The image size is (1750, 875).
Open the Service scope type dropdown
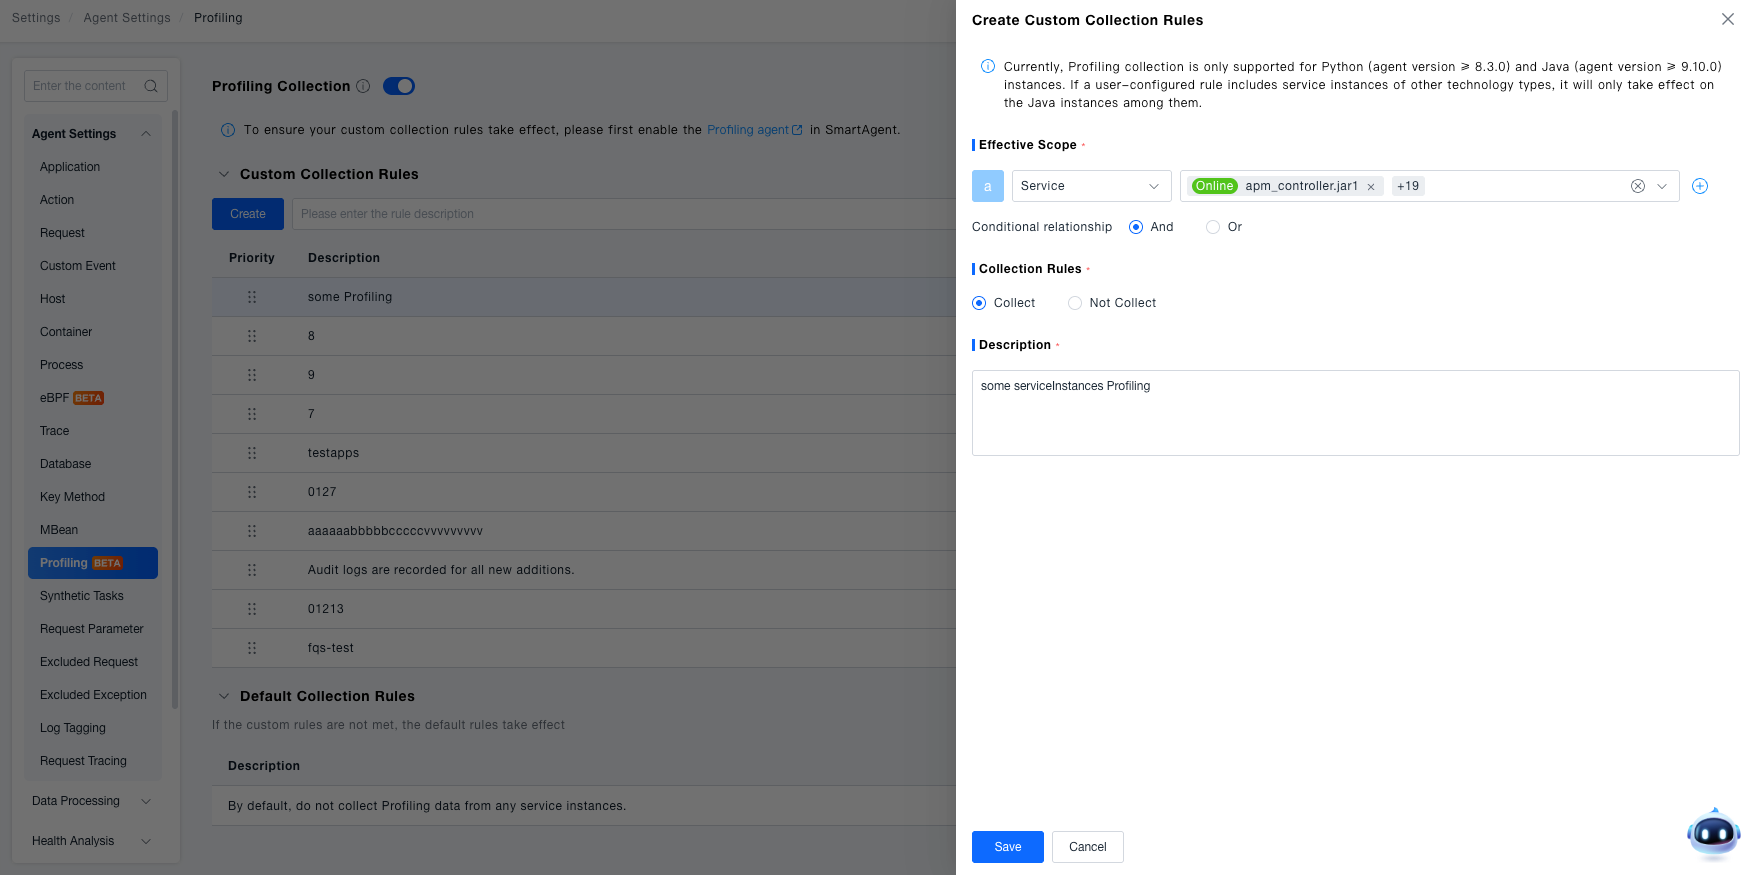coord(1092,186)
